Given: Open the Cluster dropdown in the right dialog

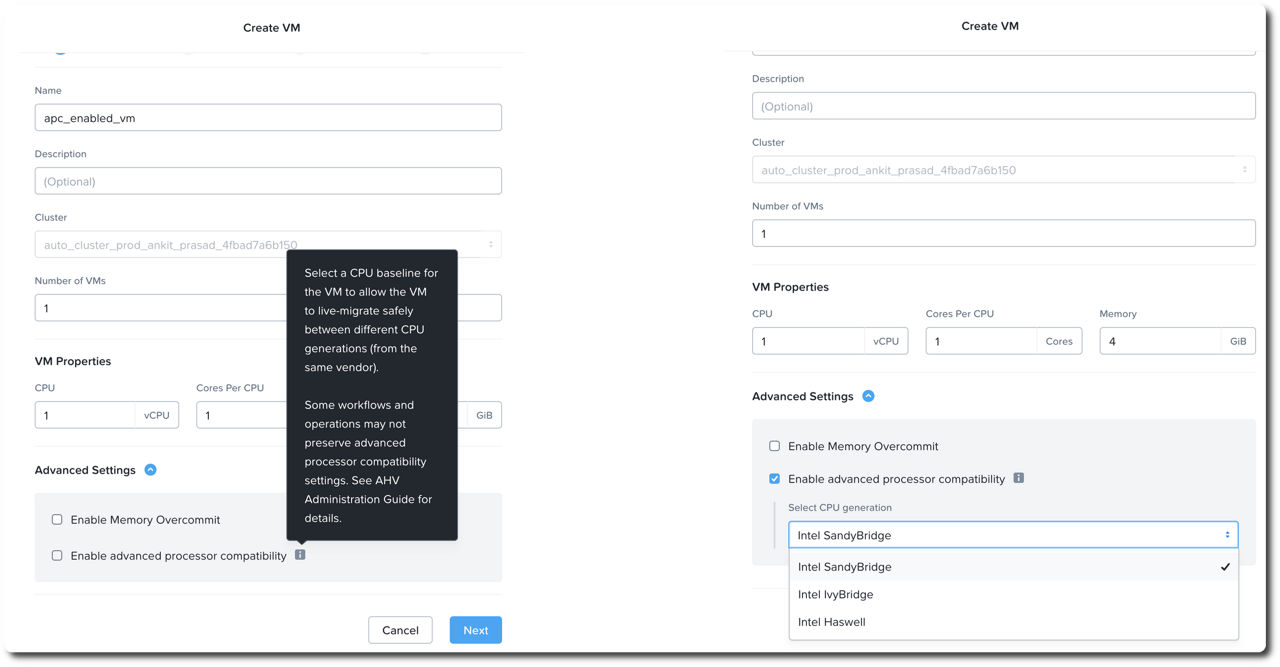Looking at the screenshot, I should tap(1003, 170).
